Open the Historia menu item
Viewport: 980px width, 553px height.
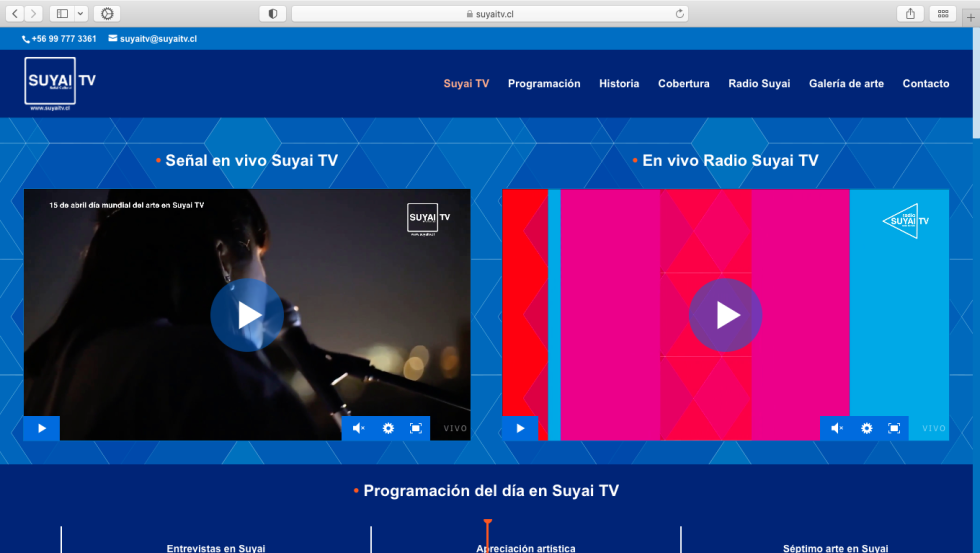pos(619,84)
